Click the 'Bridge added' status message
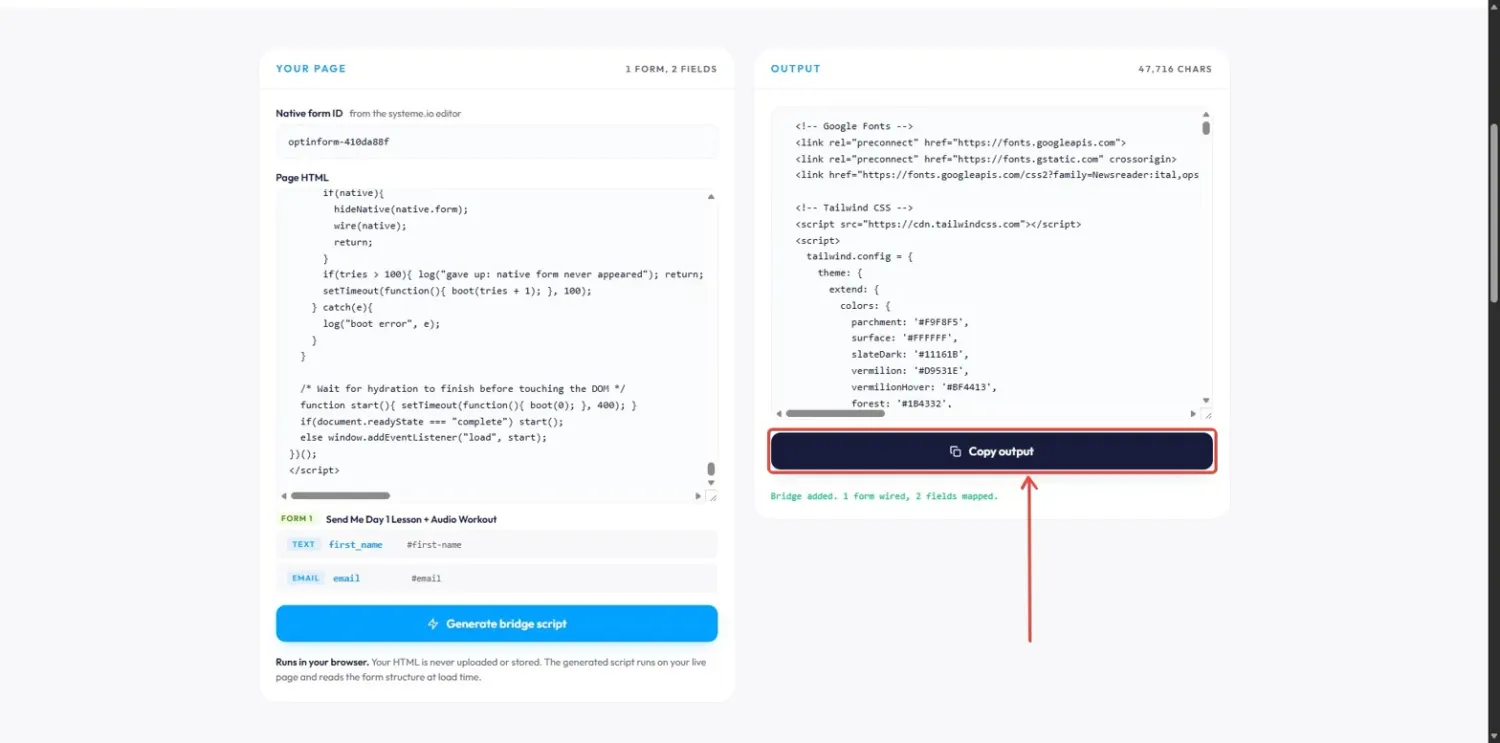The height and width of the screenshot is (743, 1500). 884,496
